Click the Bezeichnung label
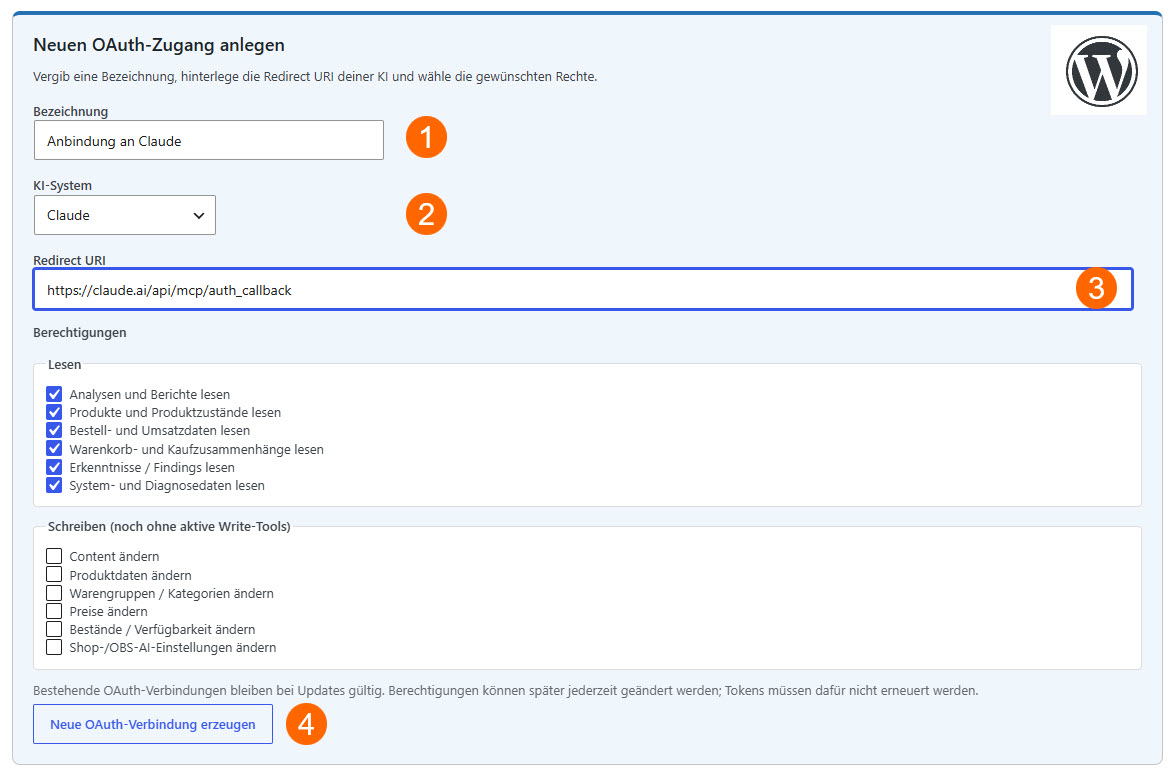Screen dimensions: 1176x779 (x=70, y=111)
